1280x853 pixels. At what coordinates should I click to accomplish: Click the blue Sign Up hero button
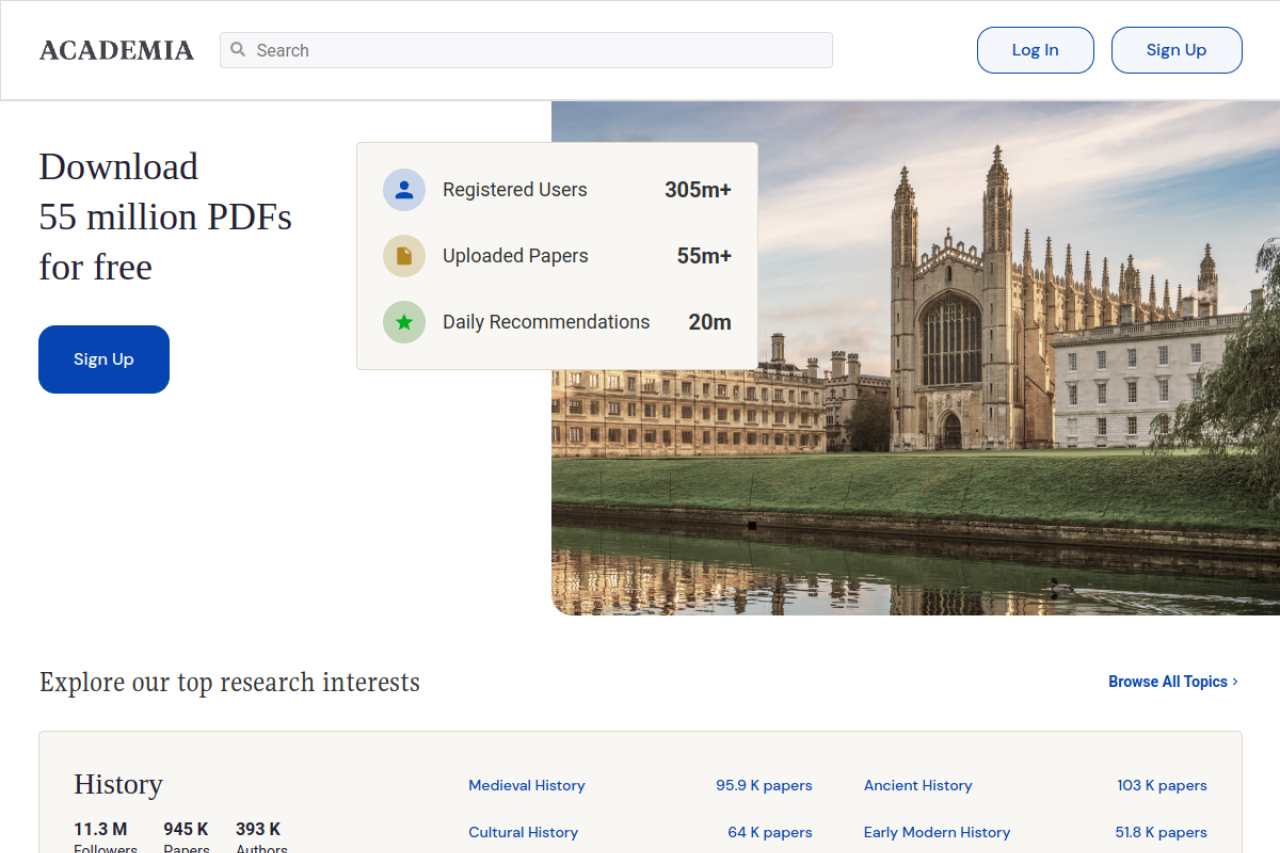(104, 359)
